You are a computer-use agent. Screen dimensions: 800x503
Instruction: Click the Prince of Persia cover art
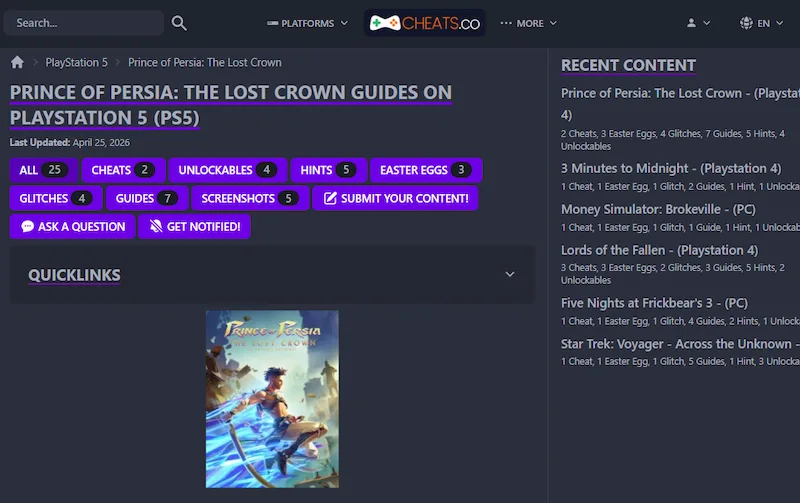[272, 399]
